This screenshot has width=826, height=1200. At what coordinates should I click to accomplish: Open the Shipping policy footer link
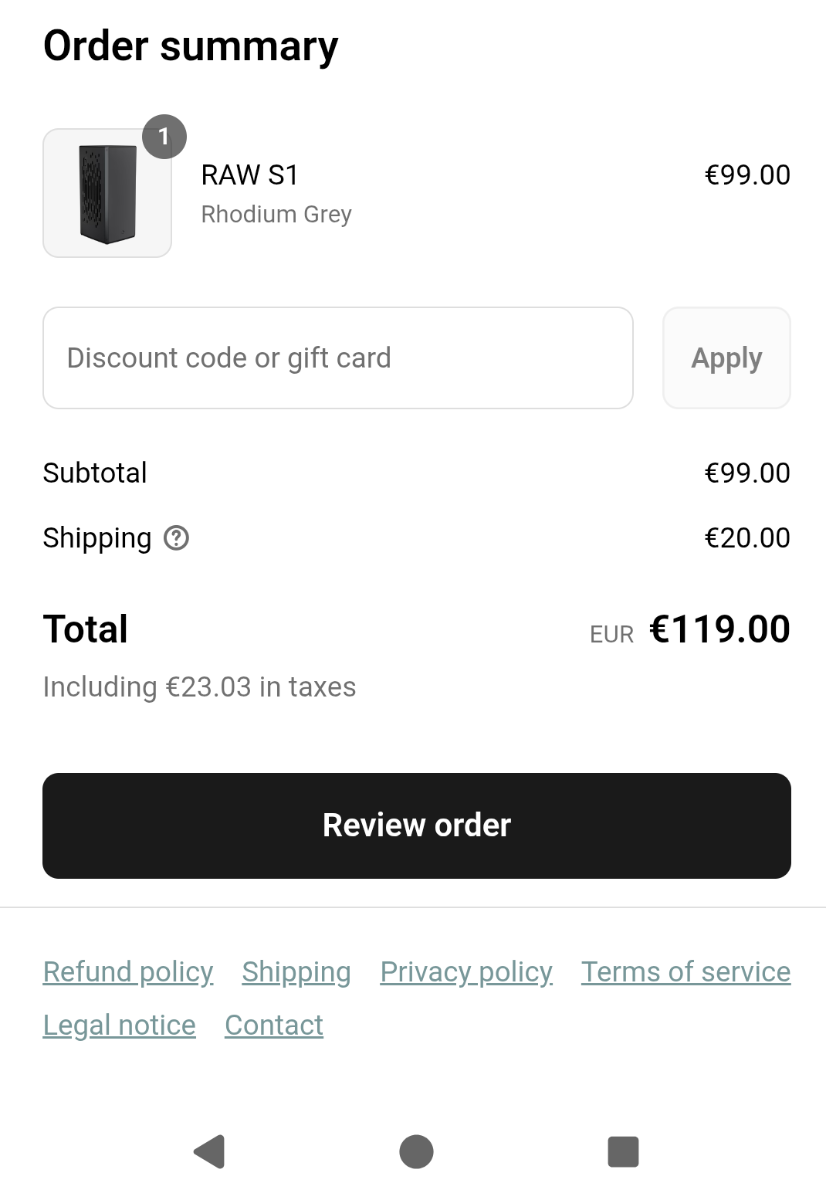click(x=296, y=972)
